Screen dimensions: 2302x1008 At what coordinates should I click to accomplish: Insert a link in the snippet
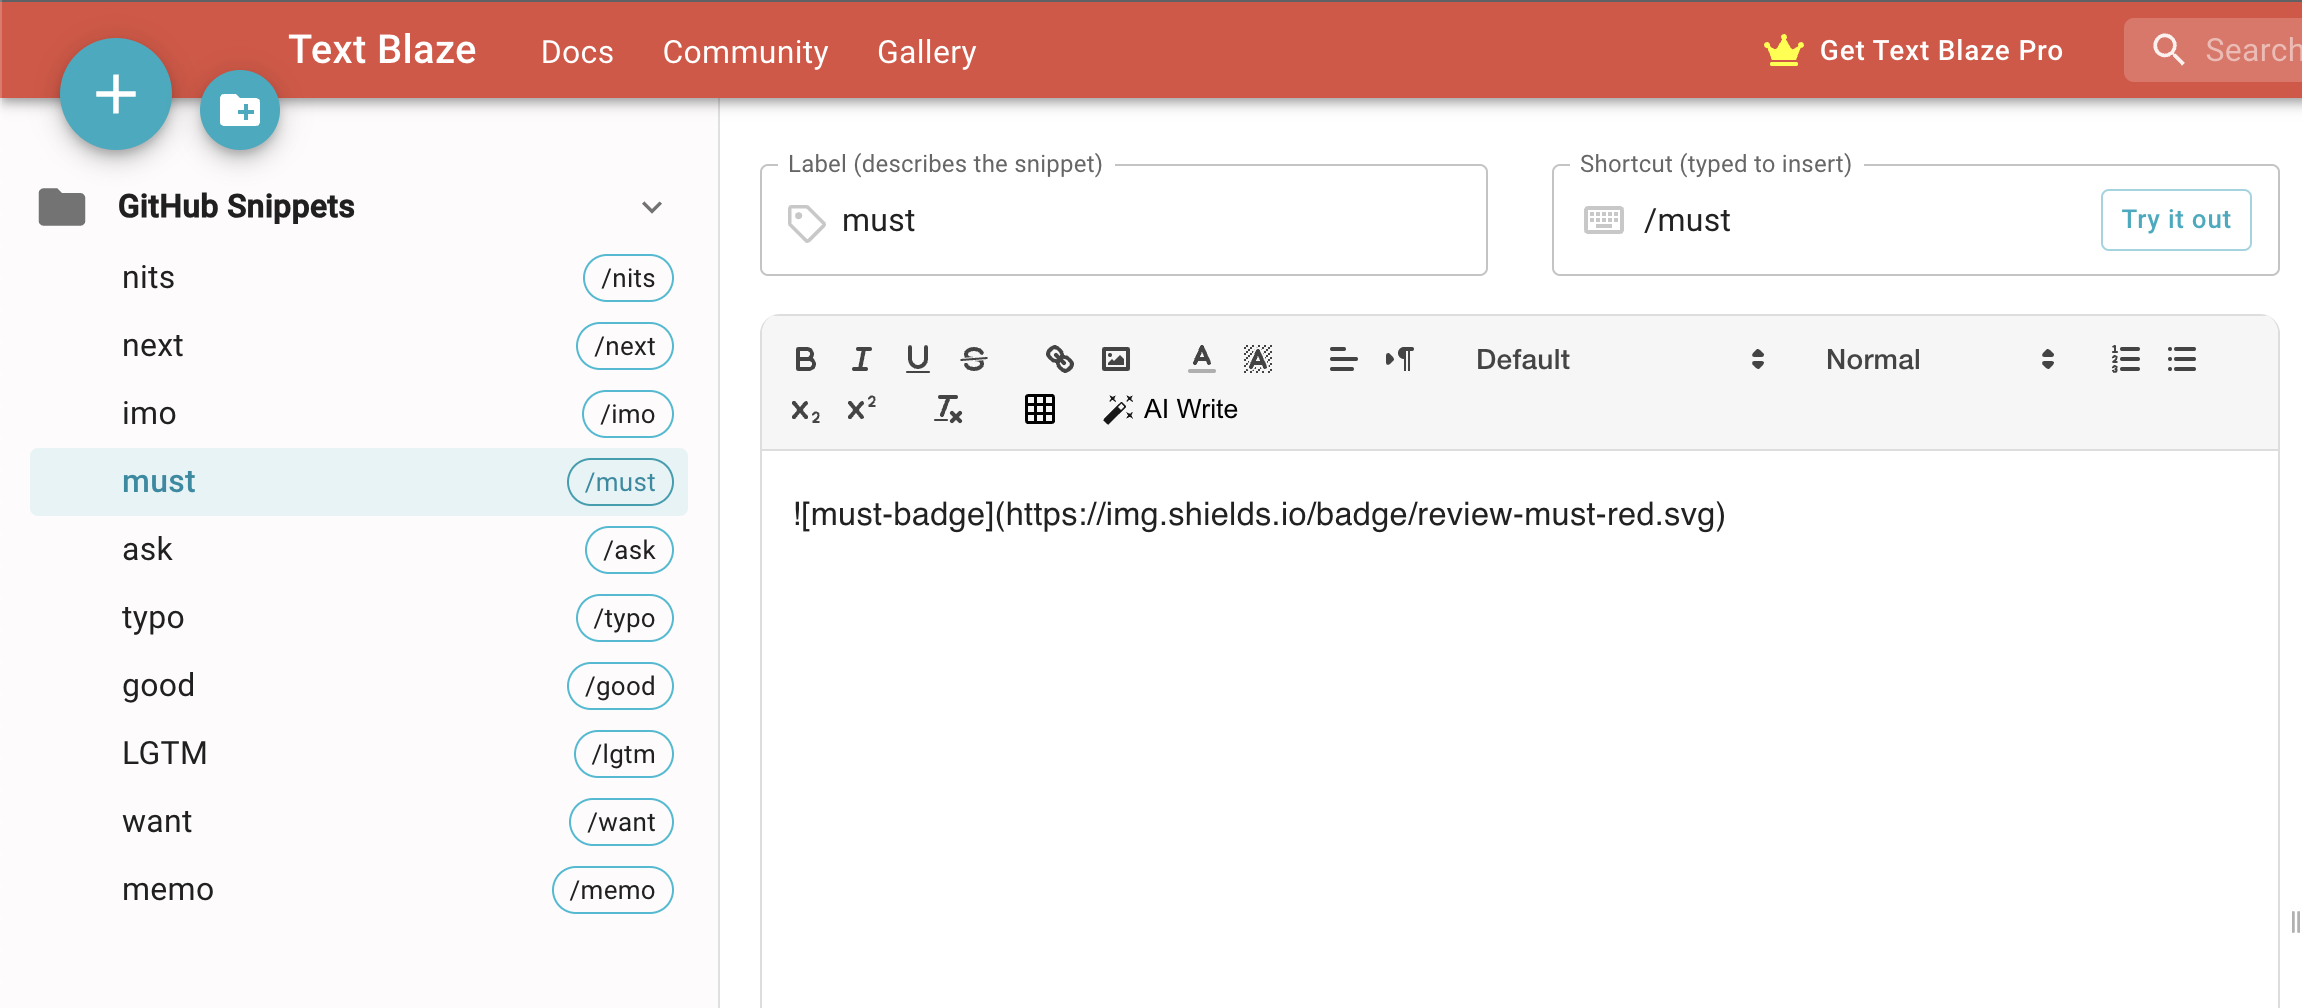point(1059,359)
